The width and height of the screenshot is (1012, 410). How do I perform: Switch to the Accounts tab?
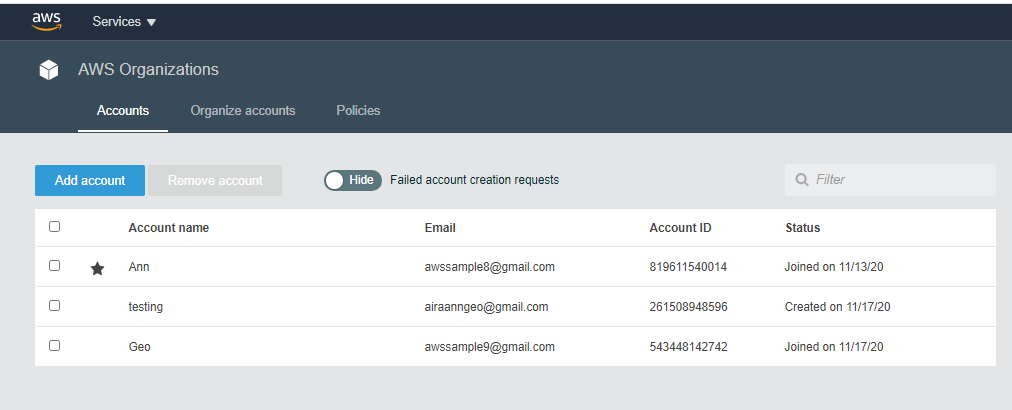pos(123,111)
